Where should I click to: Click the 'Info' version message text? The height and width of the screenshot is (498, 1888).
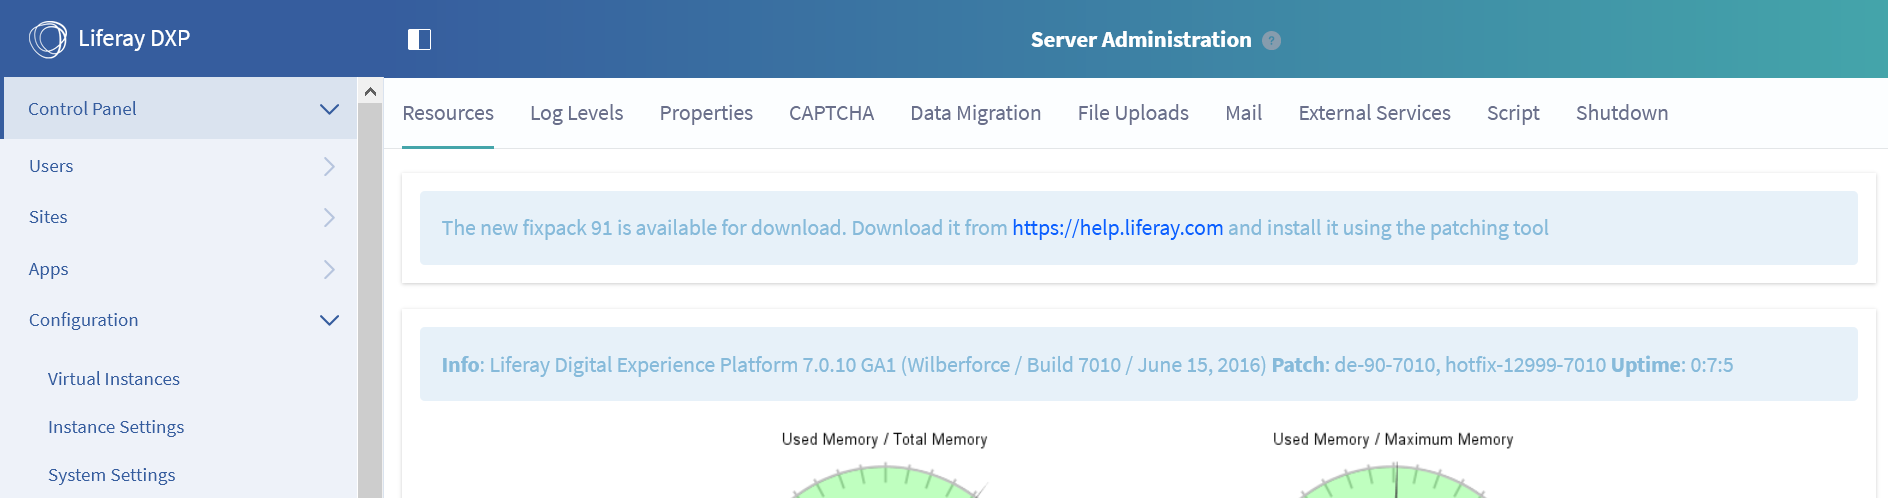[x=1087, y=365]
